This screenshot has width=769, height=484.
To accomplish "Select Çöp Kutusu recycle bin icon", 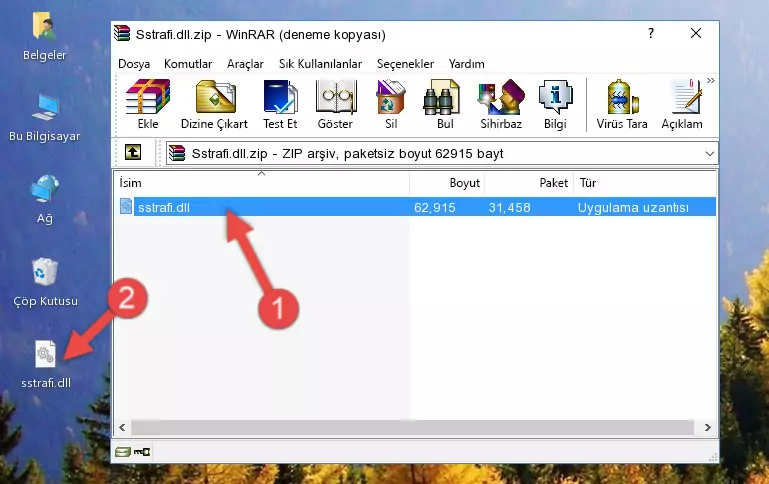I will 45,282.
